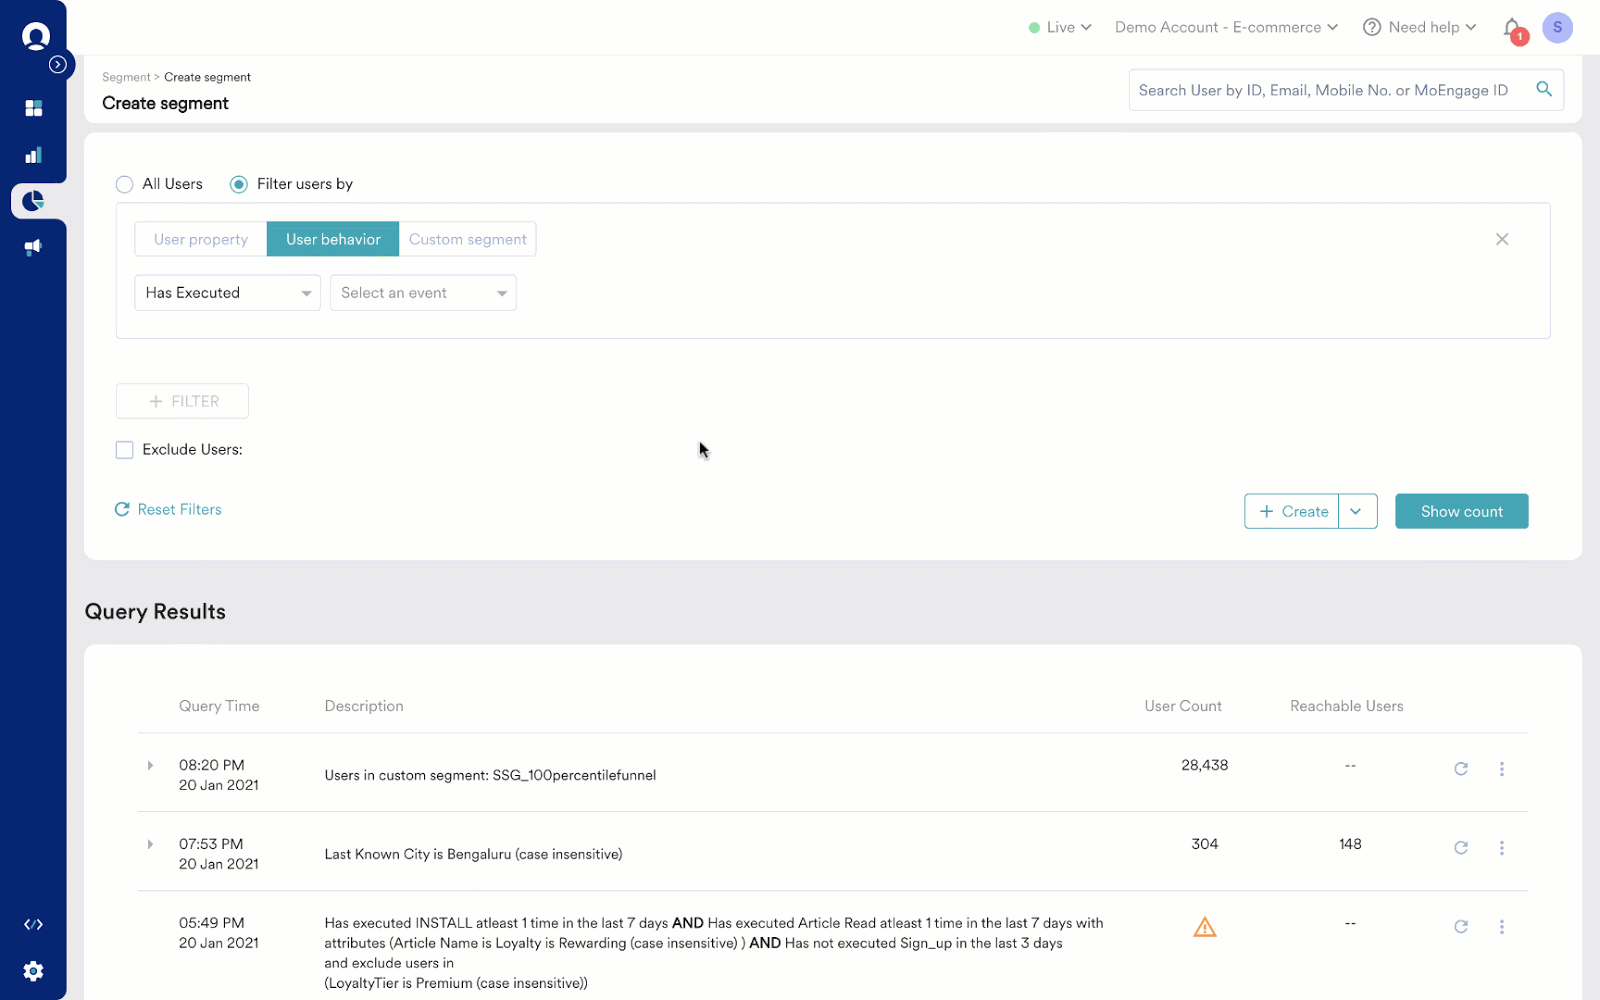1600x1000 pixels.
Task: Click the Show count button
Action: pos(1461,511)
